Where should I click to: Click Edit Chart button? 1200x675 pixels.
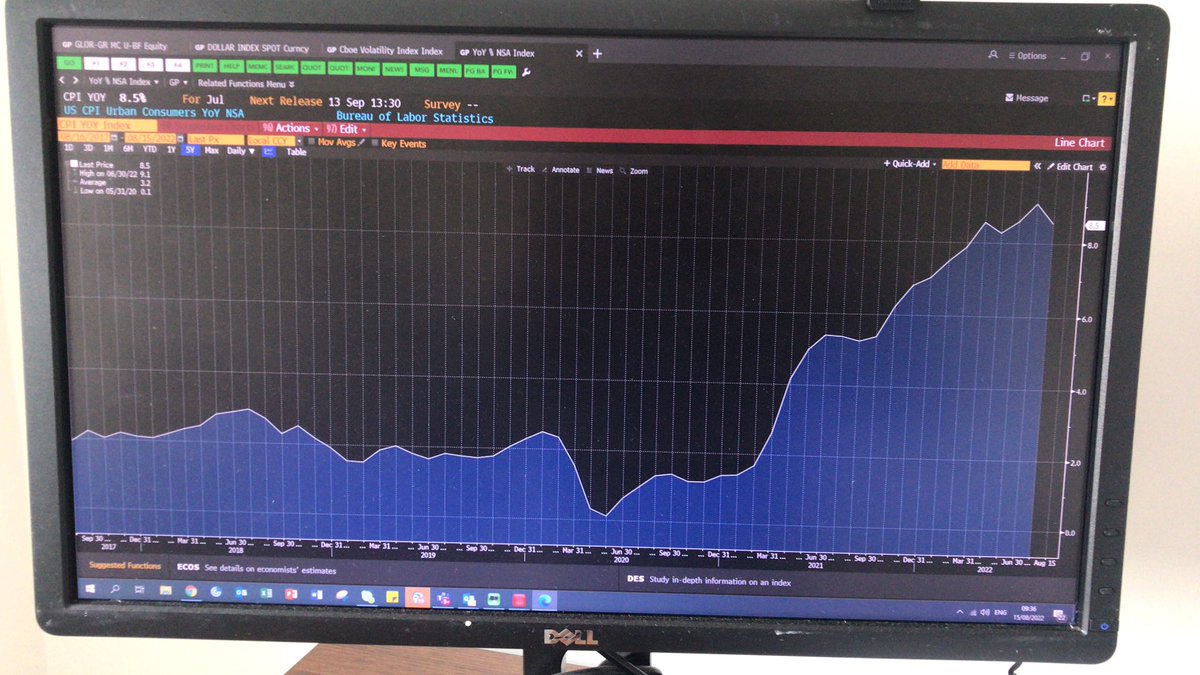[x=1070, y=167]
